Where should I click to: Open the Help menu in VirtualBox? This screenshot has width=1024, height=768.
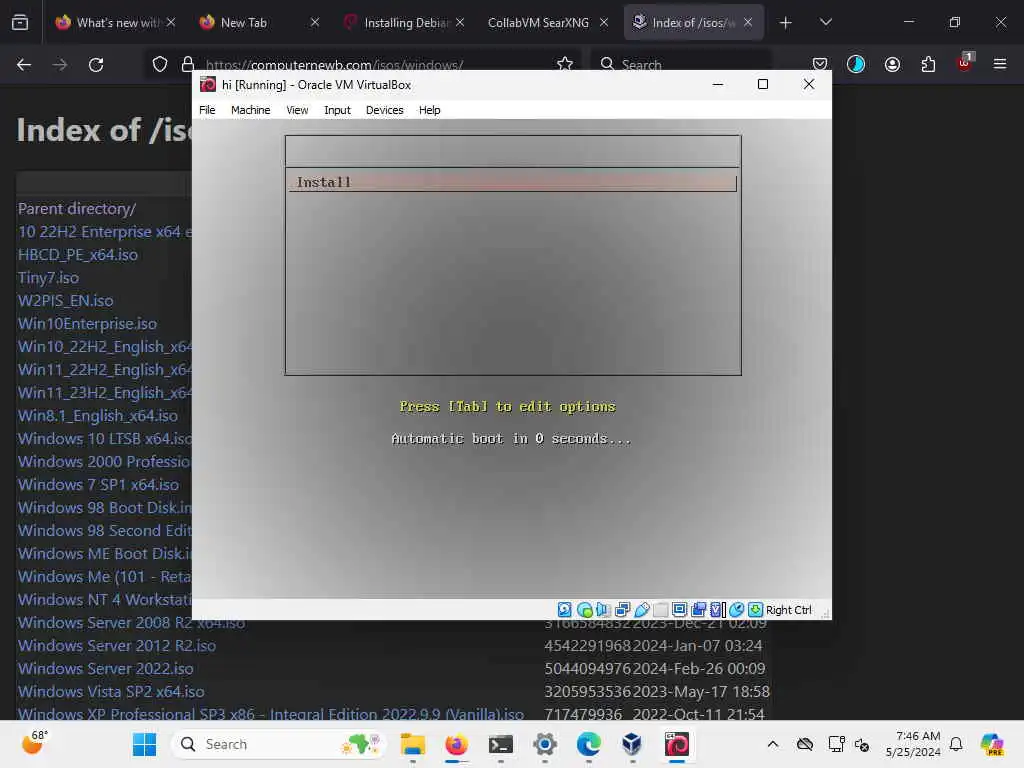429,110
